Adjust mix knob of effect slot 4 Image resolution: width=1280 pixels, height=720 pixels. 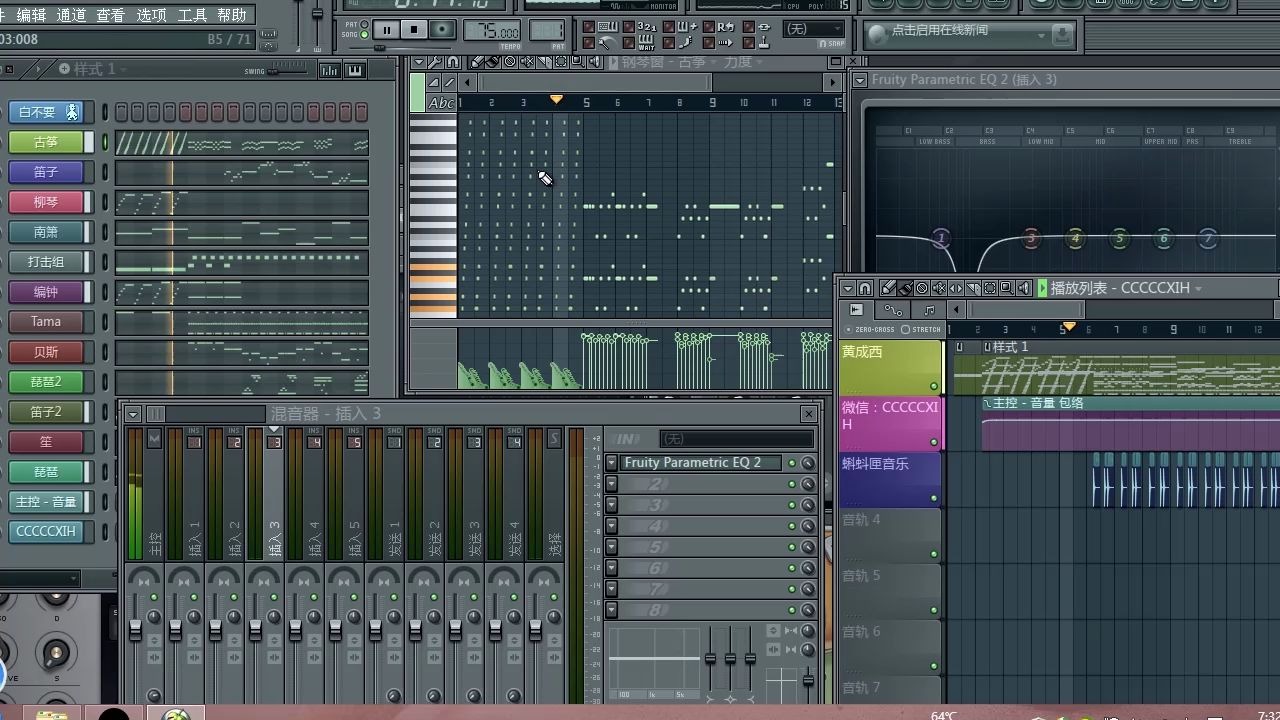(x=808, y=526)
